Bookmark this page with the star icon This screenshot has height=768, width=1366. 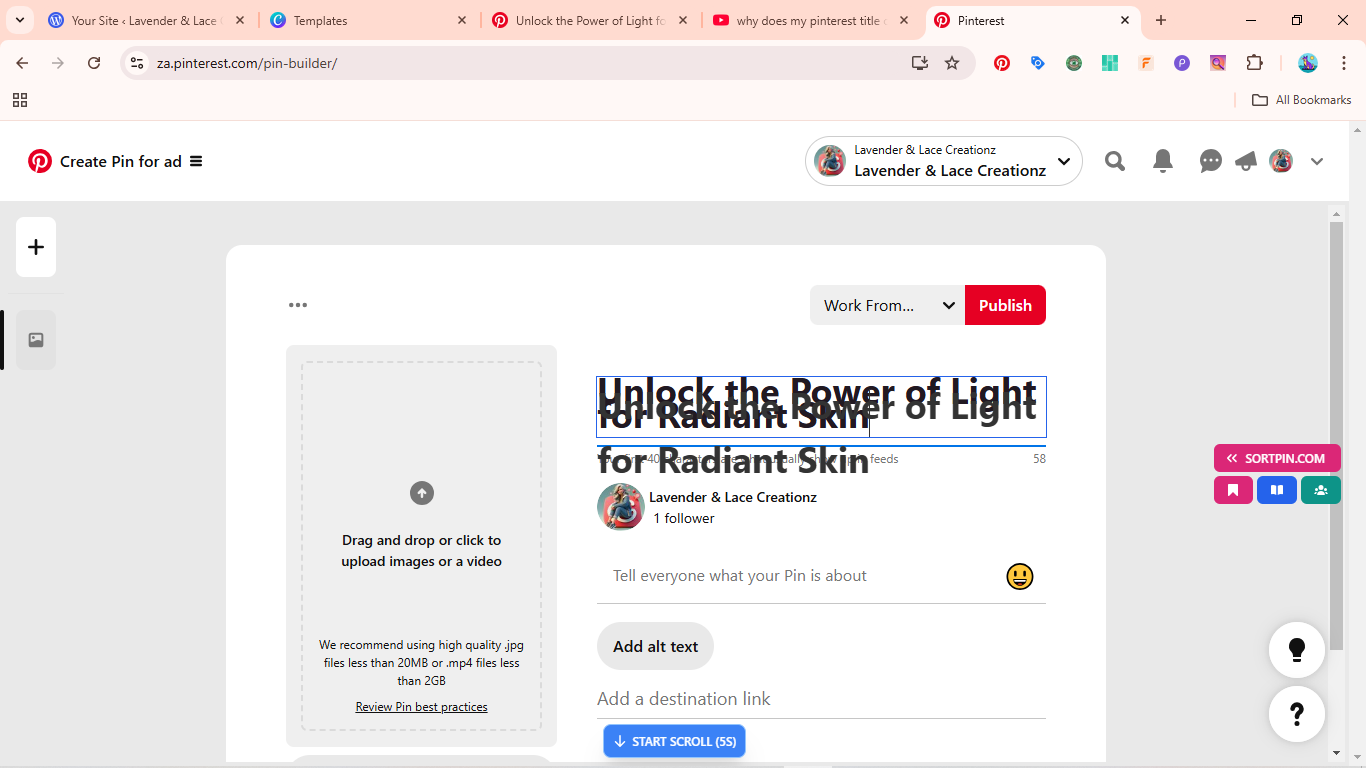952,63
